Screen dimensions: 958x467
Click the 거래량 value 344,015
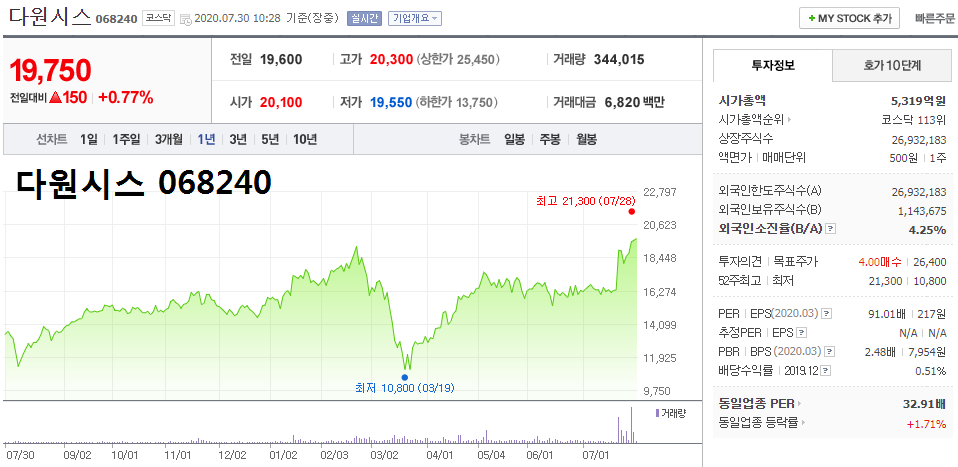[x=619, y=60]
